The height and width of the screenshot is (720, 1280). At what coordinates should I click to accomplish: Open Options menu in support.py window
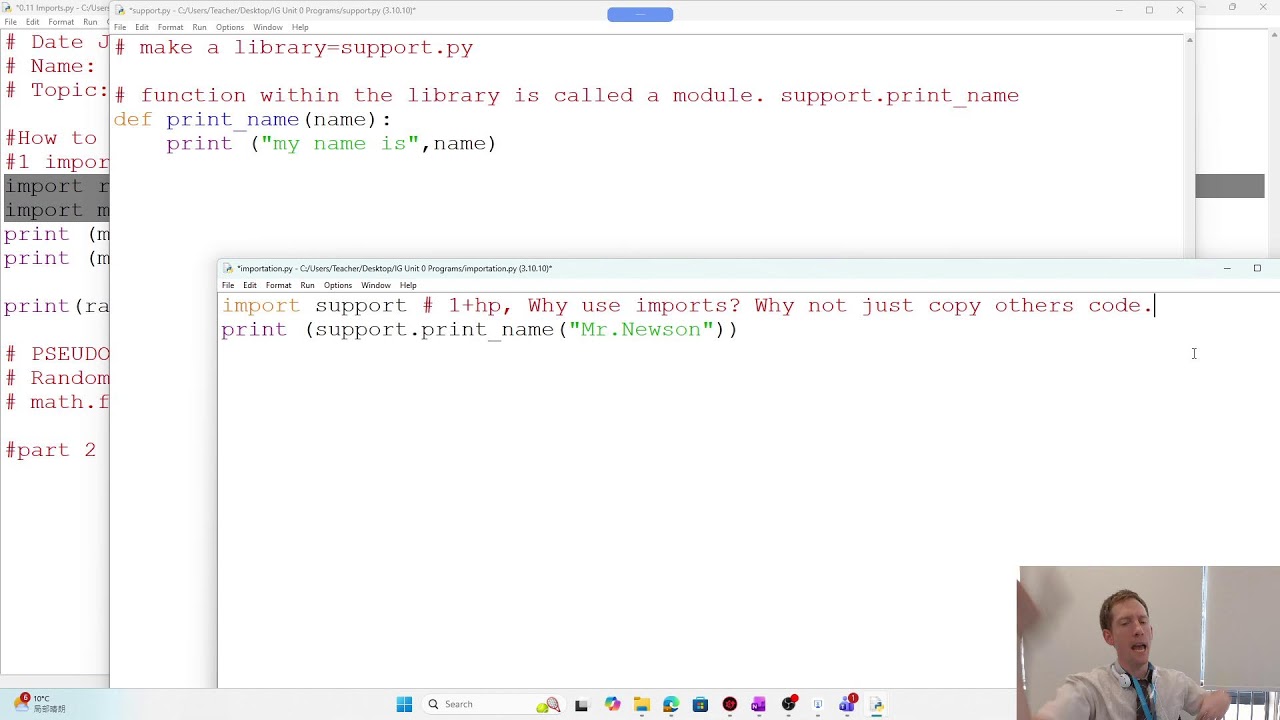point(230,27)
